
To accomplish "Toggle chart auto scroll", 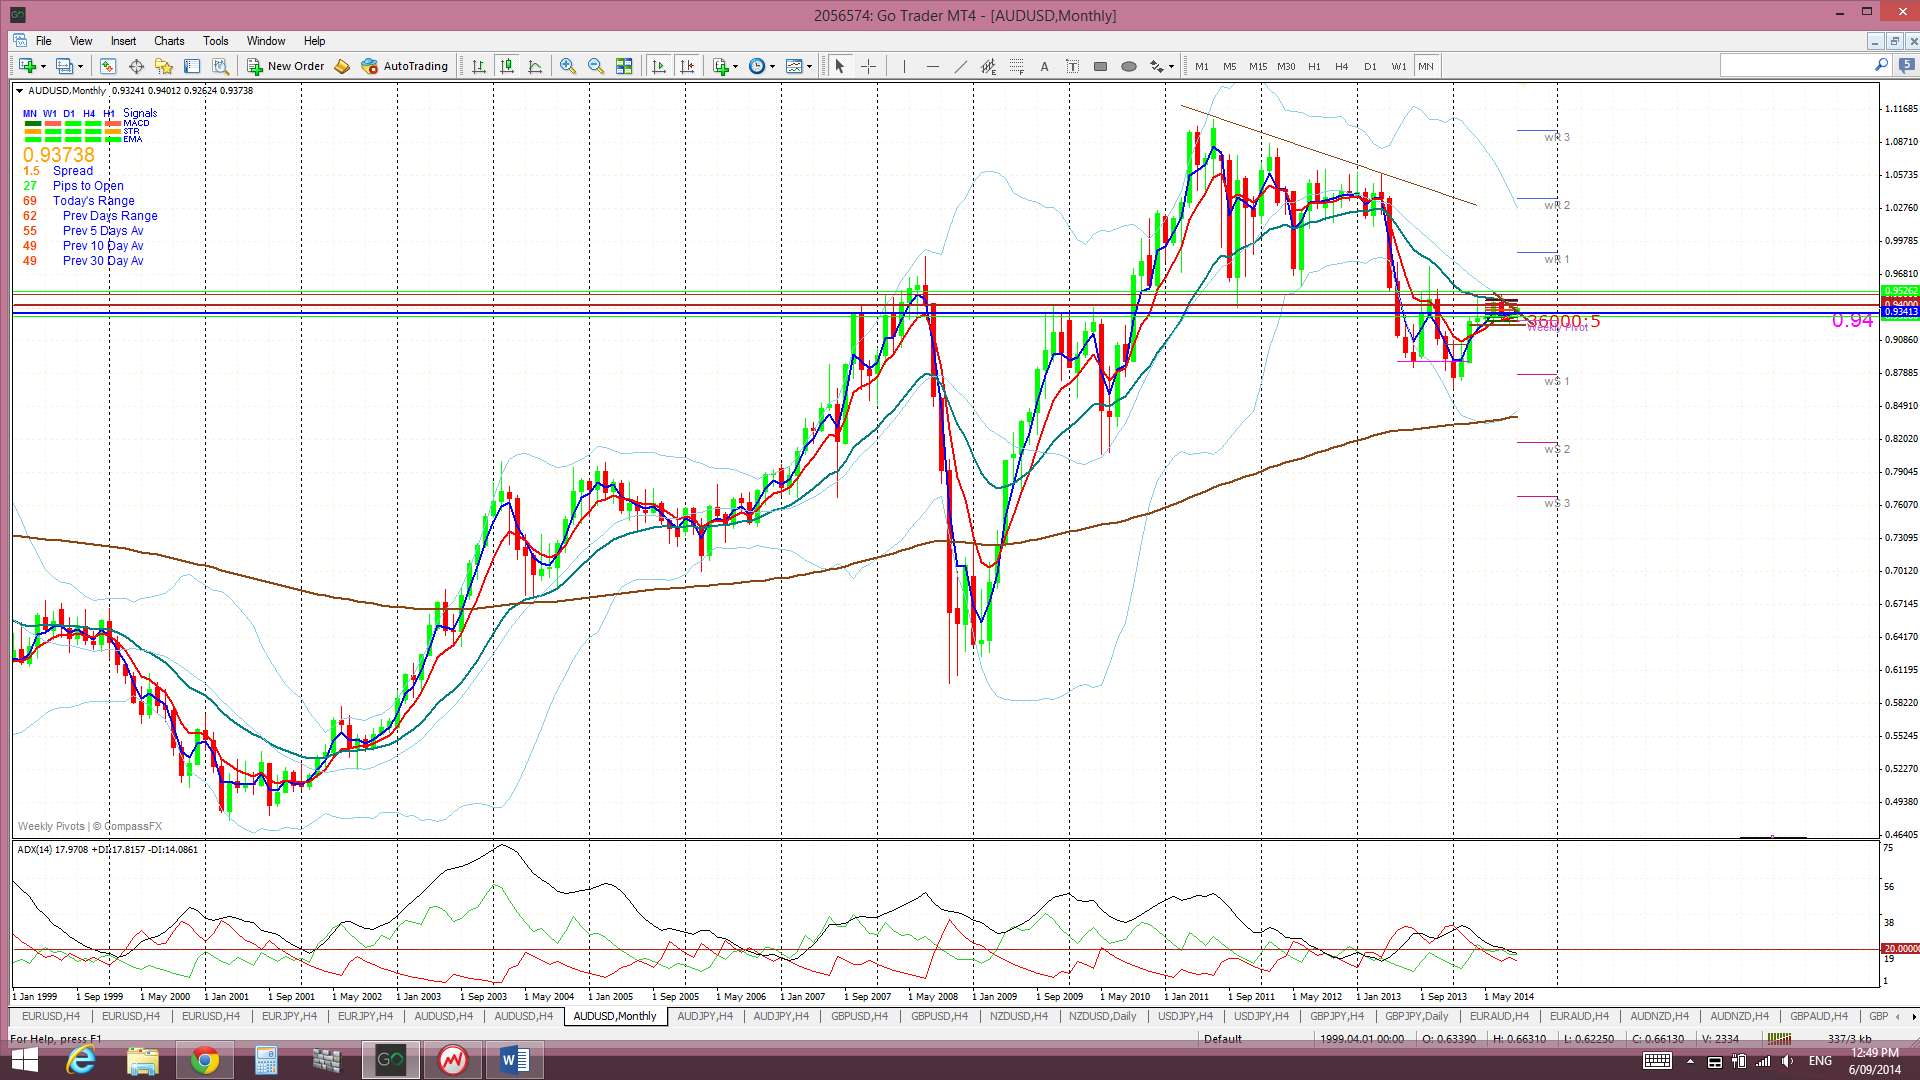I will click(x=658, y=66).
